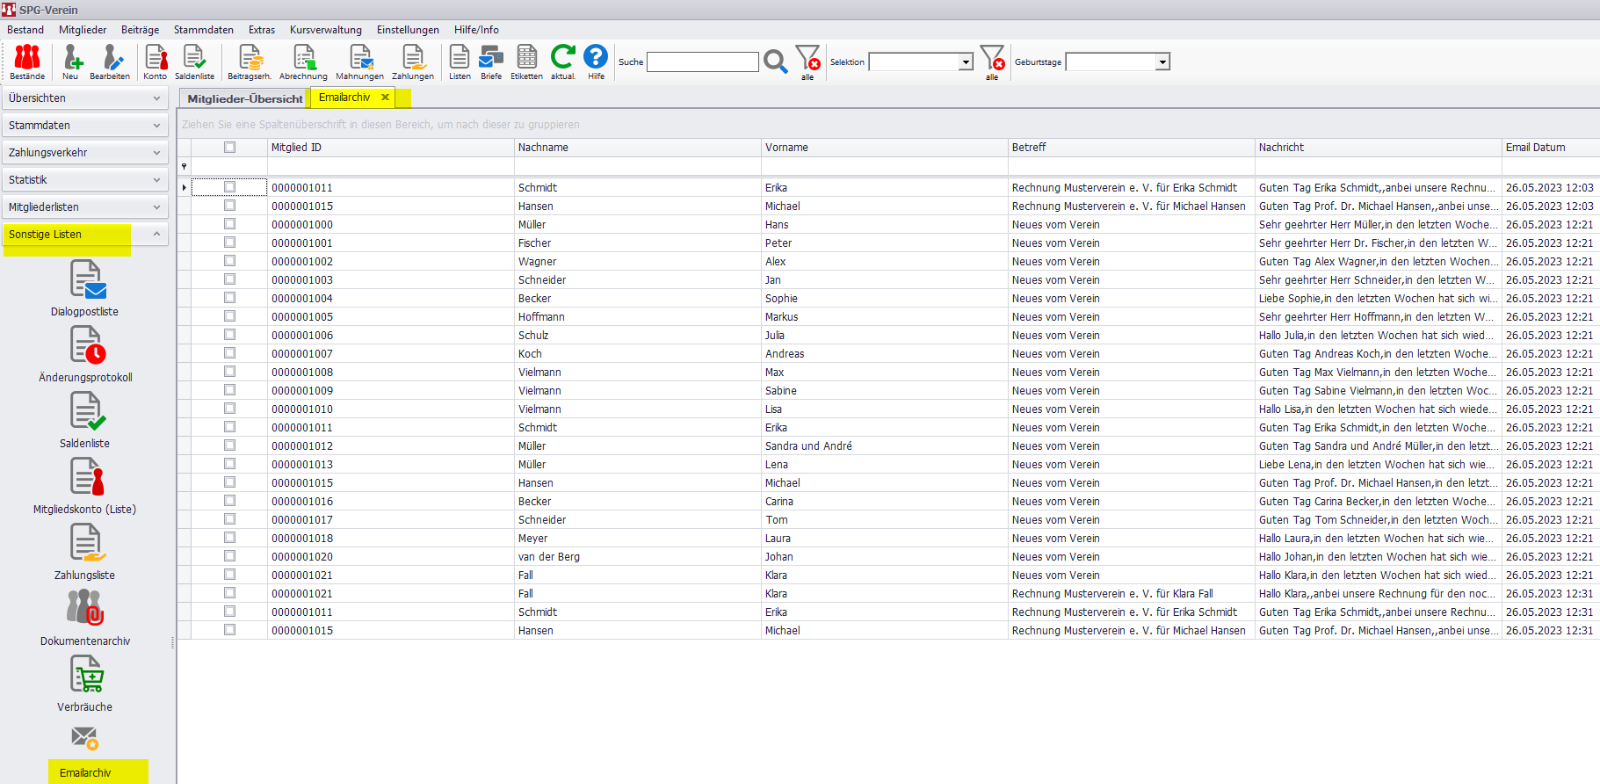Click the Bestände toolbar icon
This screenshot has height=784, width=1600.
[x=27, y=61]
